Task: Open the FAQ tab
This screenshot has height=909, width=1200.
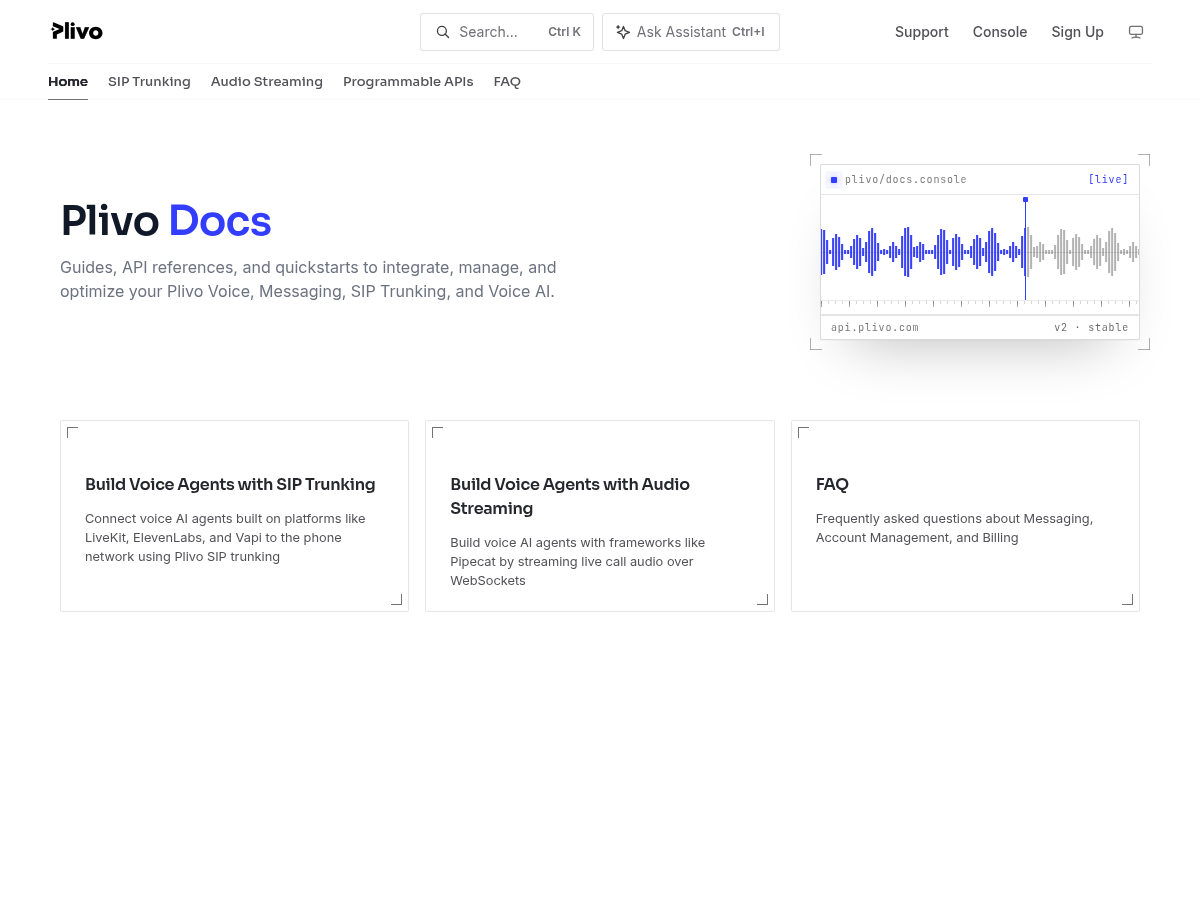Action: (507, 82)
